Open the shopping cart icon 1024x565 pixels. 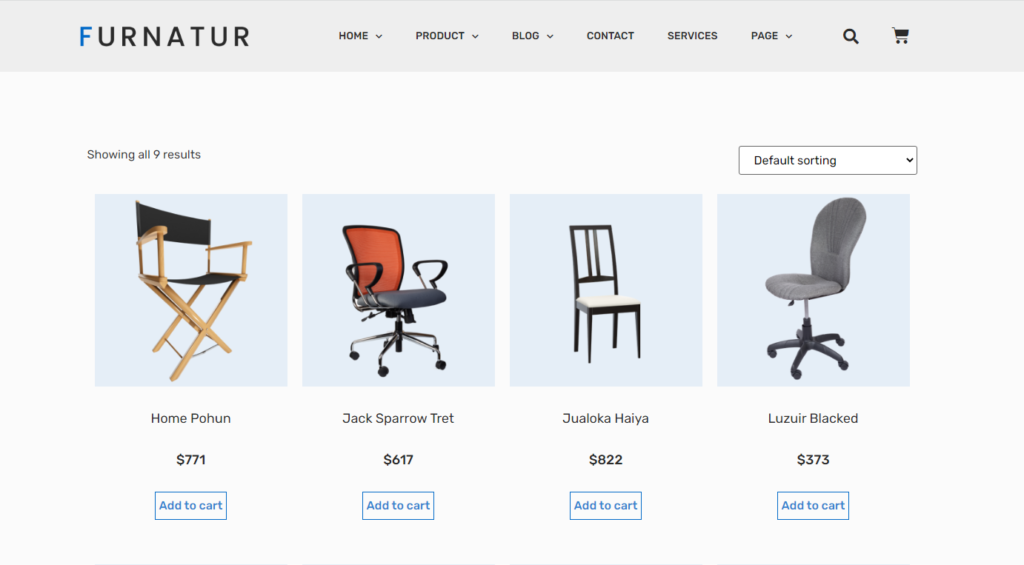[x=901, y=35]
